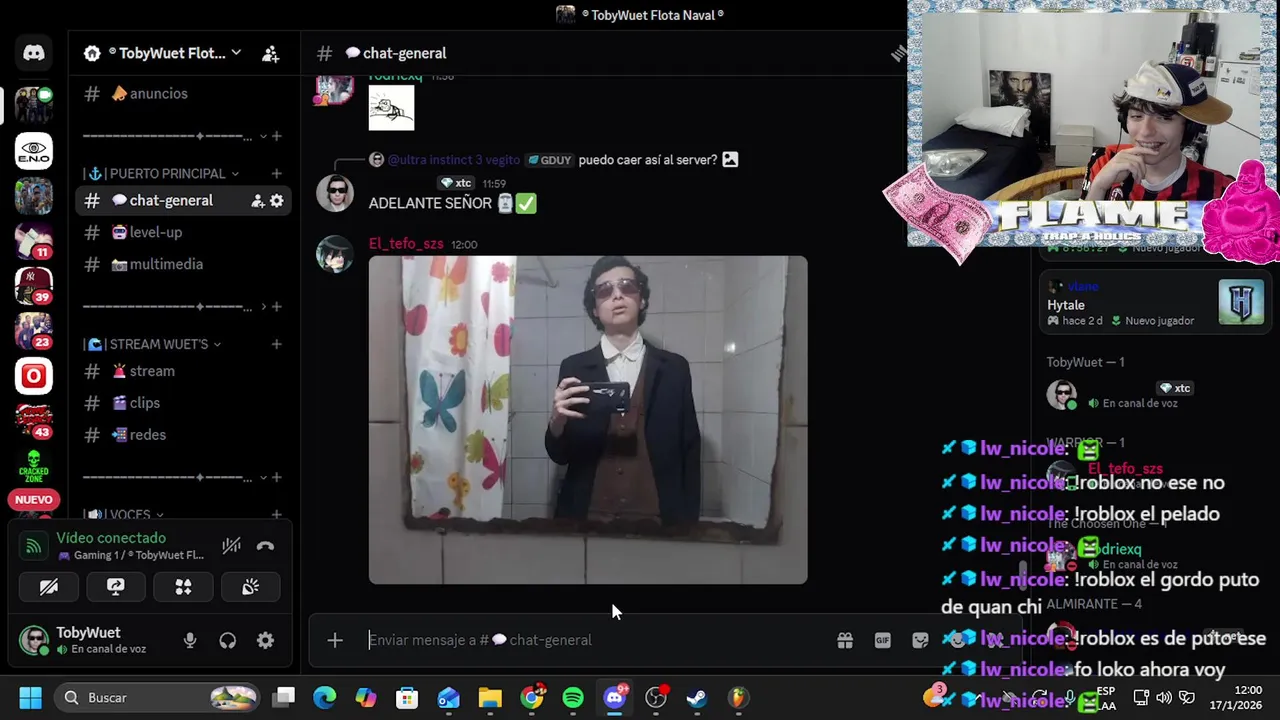
Task: Open the sticker picker
Action: point(920,640)
